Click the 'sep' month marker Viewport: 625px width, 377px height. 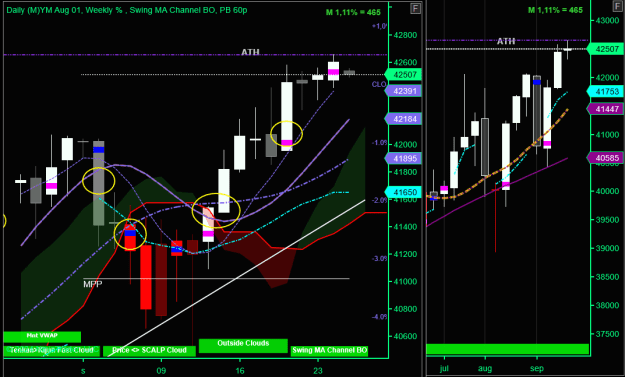click(x=537, y=369)
